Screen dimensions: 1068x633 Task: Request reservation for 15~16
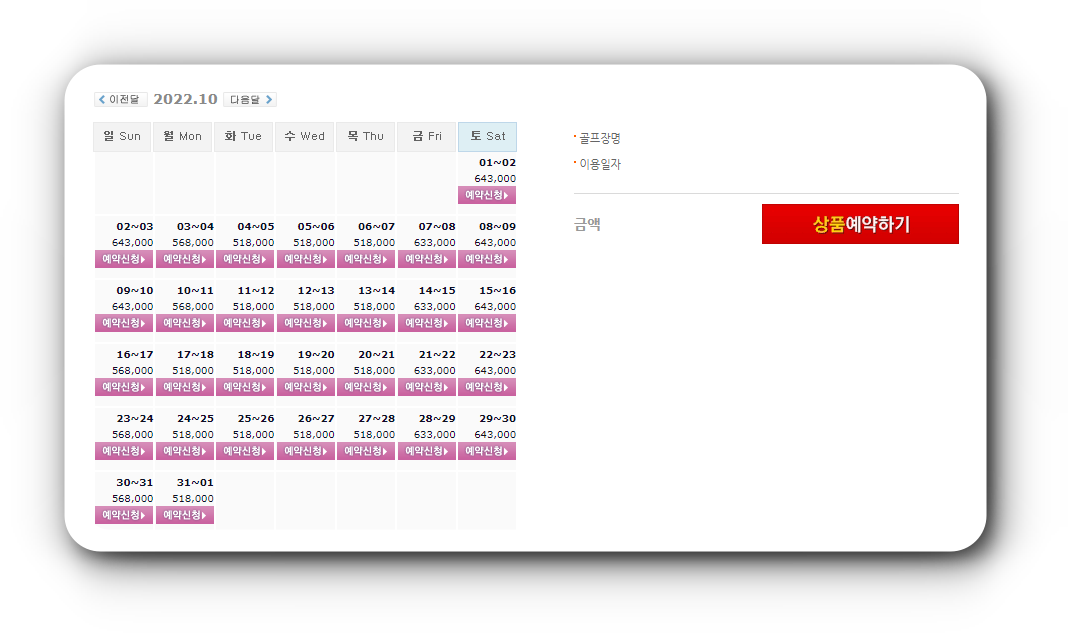click(x=487, y=323)
